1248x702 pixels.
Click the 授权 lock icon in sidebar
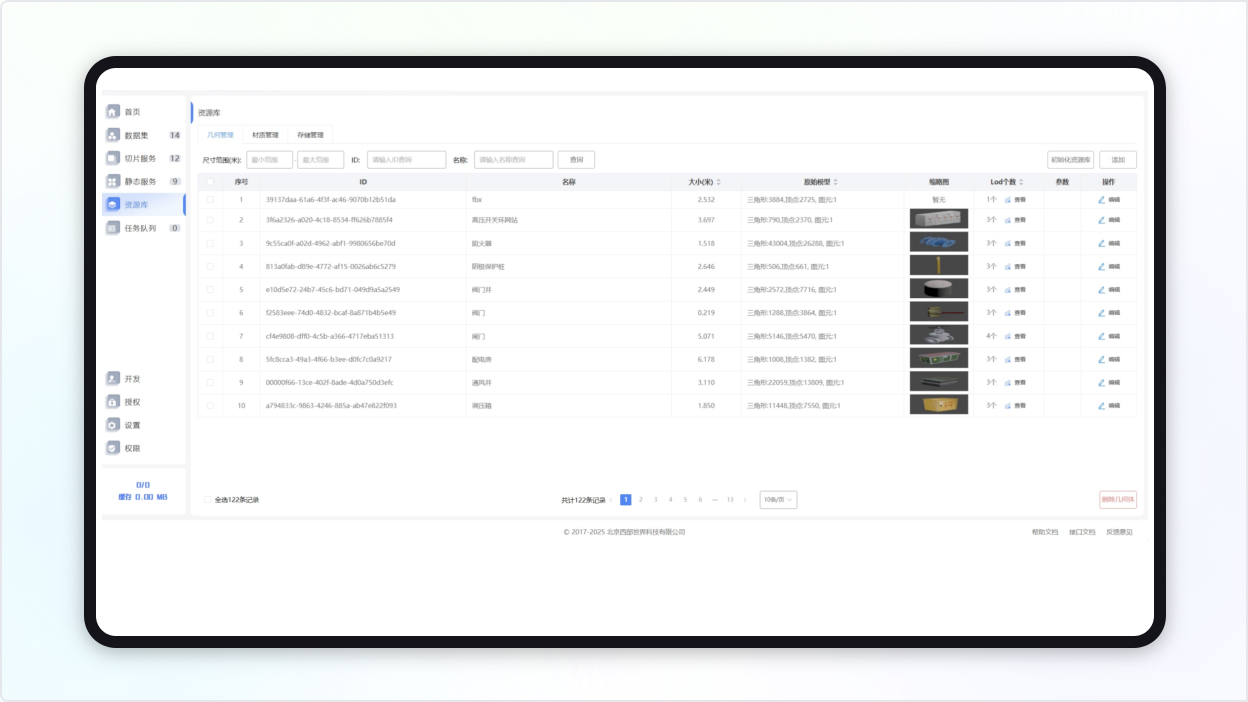(113, 402)
